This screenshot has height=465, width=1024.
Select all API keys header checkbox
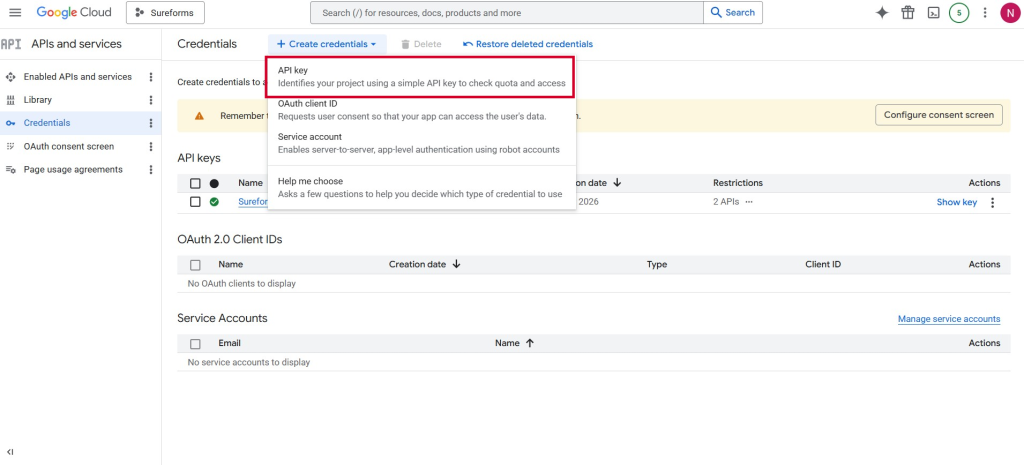pyautogui.click(x=195, y=184)
